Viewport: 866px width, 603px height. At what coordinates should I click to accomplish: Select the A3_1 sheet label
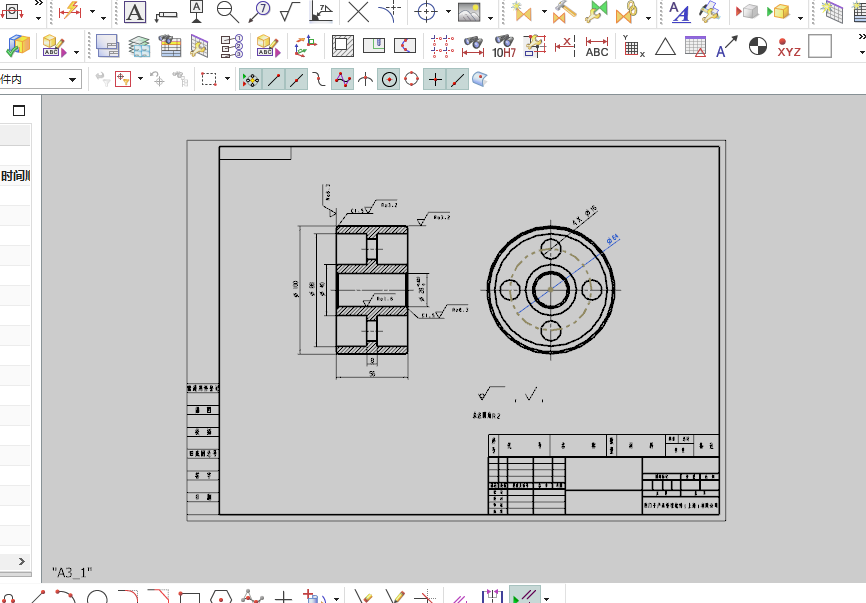click(72, 573)
